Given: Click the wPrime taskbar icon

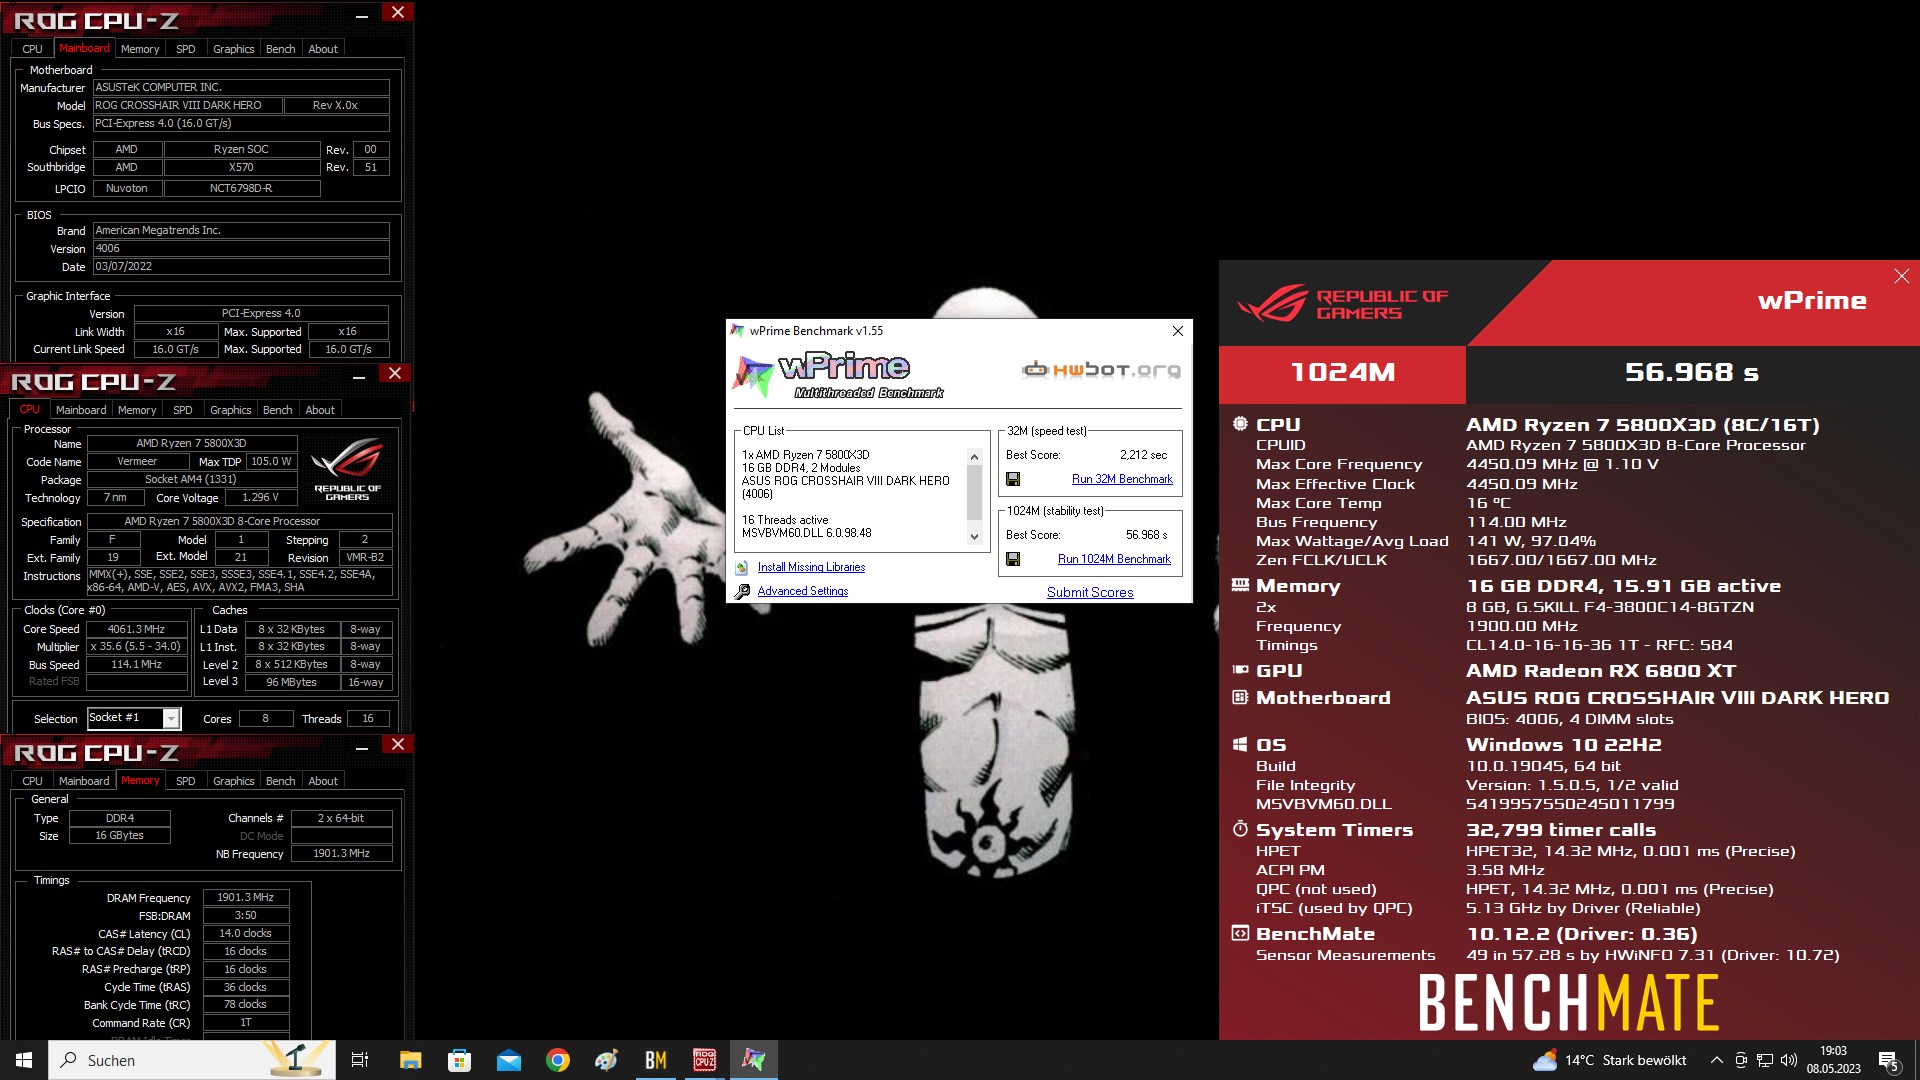Looking at the screenshot, I should 754,1060.
